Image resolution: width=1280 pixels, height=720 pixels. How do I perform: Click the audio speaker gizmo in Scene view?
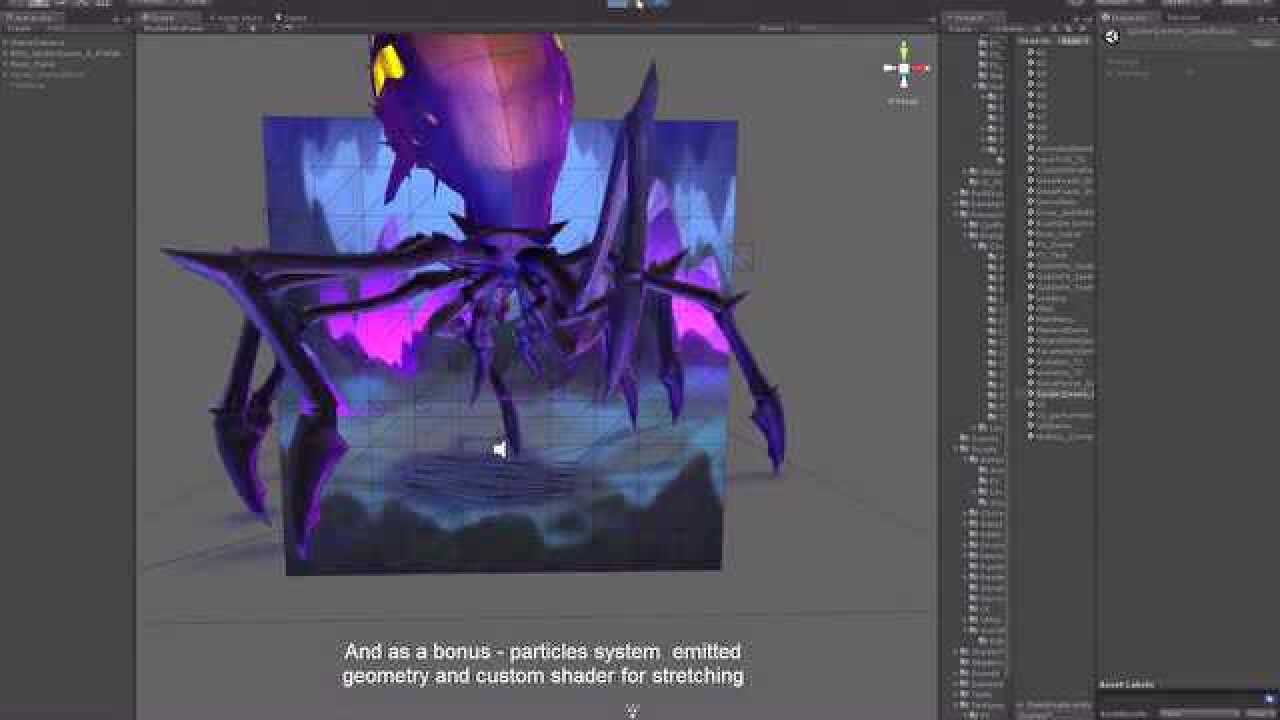click(497, 449)
